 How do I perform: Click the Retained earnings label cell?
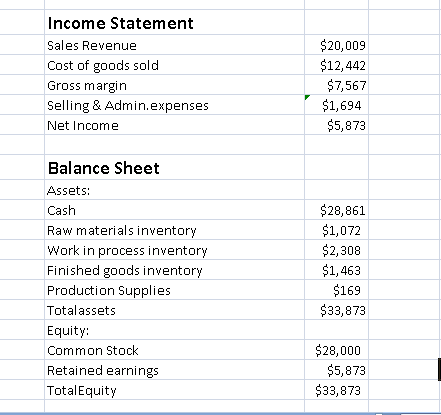pyautogui.click(x=174, y=370)
